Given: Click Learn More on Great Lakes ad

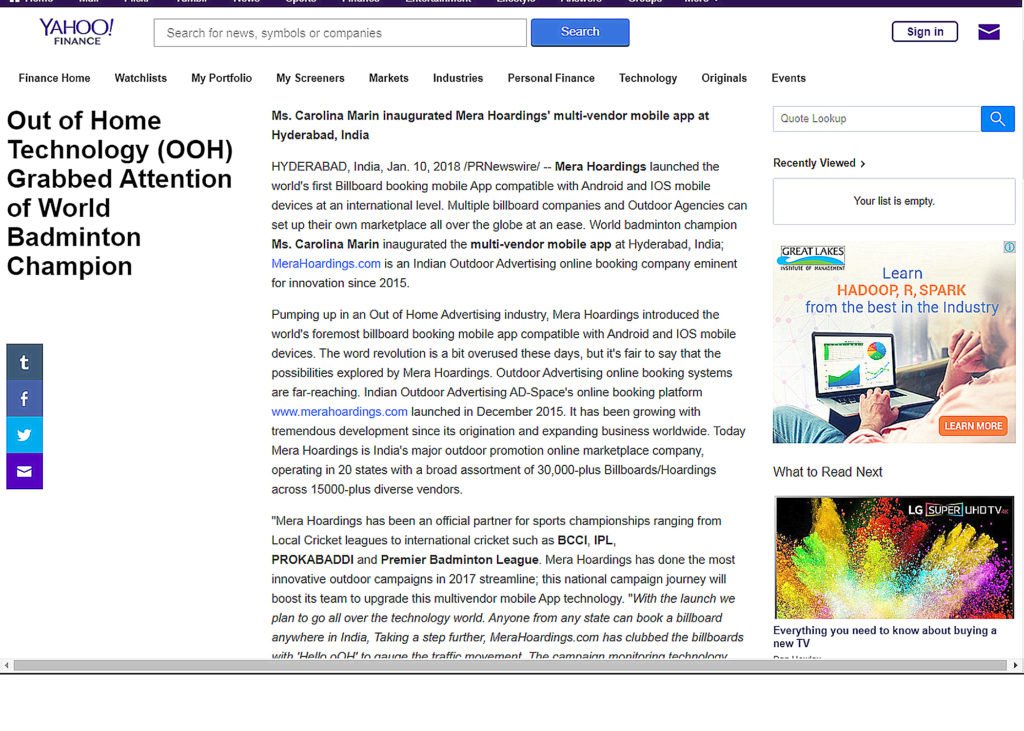Looking at the screenshot, I should [x=973, y=426].
